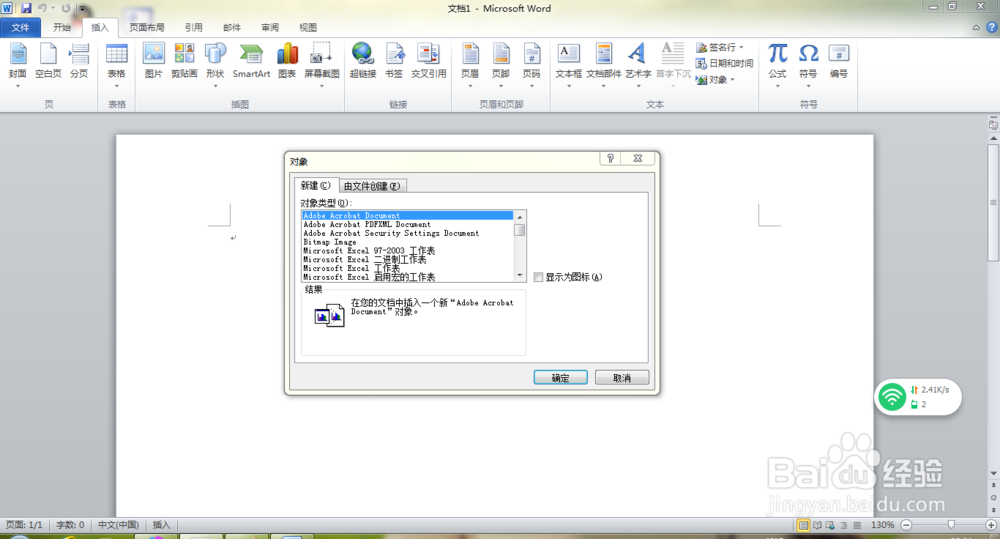1000x539 pixels.
Task: Expand the object (对象) dropdown in ribbon
Action: 733,80
